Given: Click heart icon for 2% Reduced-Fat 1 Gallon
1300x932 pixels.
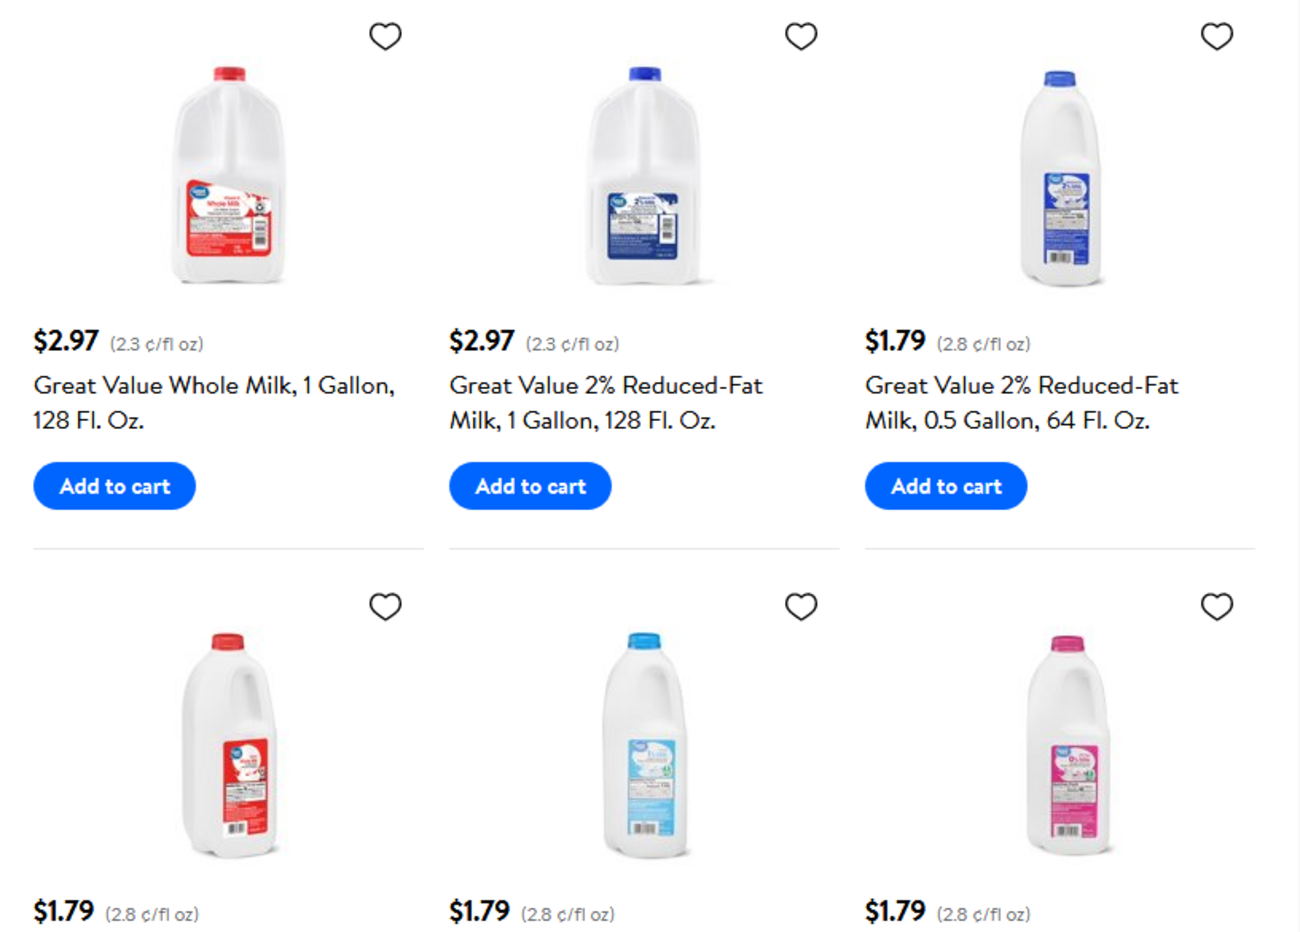Looking at the screenshot, I should (801, 37).
